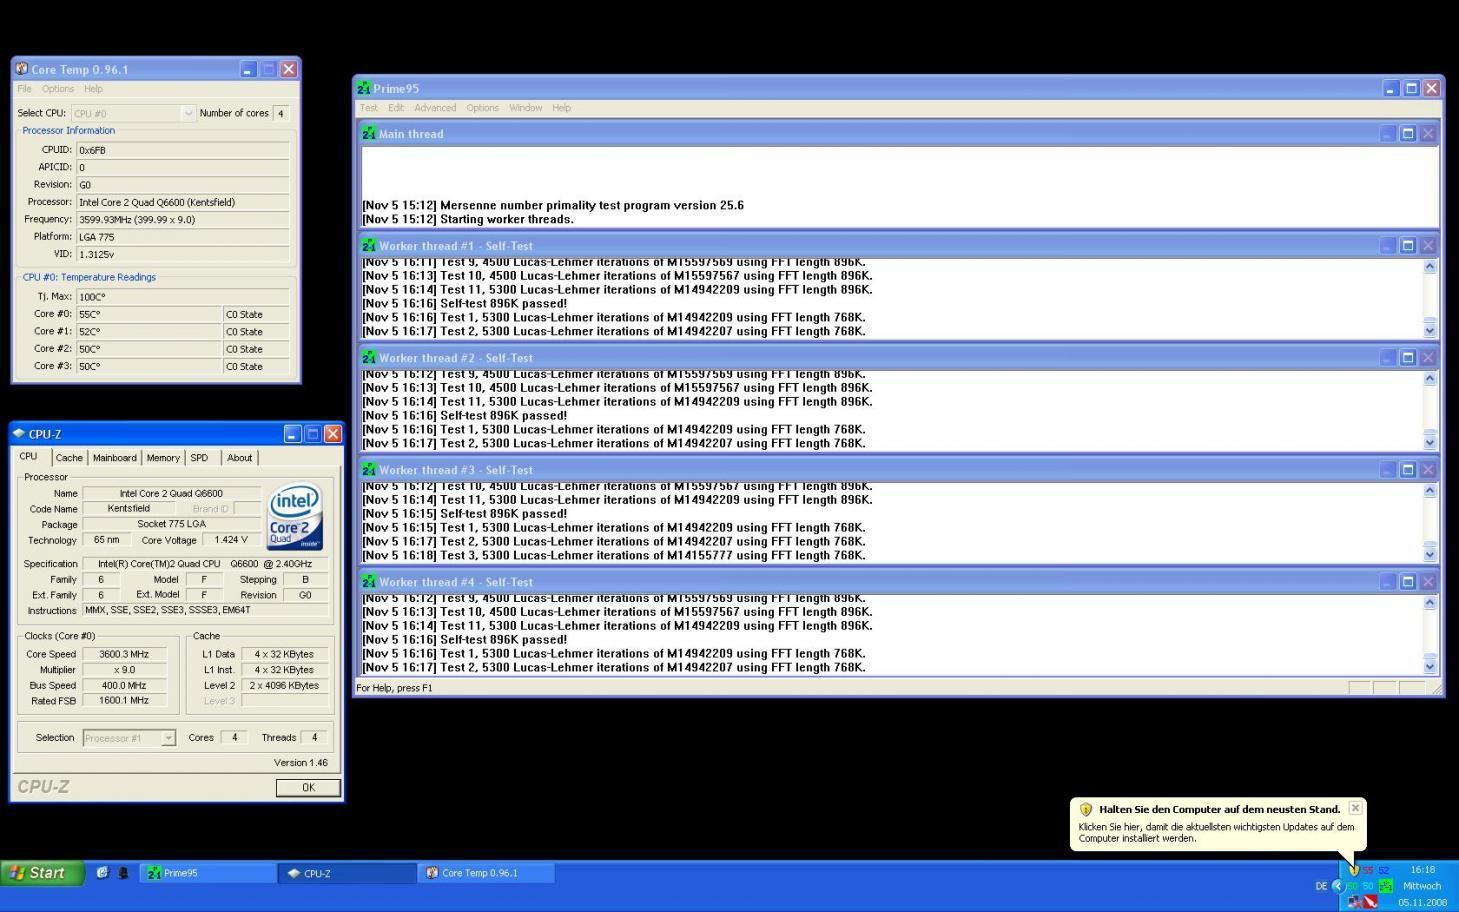Click the second quick launch icon beside Start

click(123, 873)
